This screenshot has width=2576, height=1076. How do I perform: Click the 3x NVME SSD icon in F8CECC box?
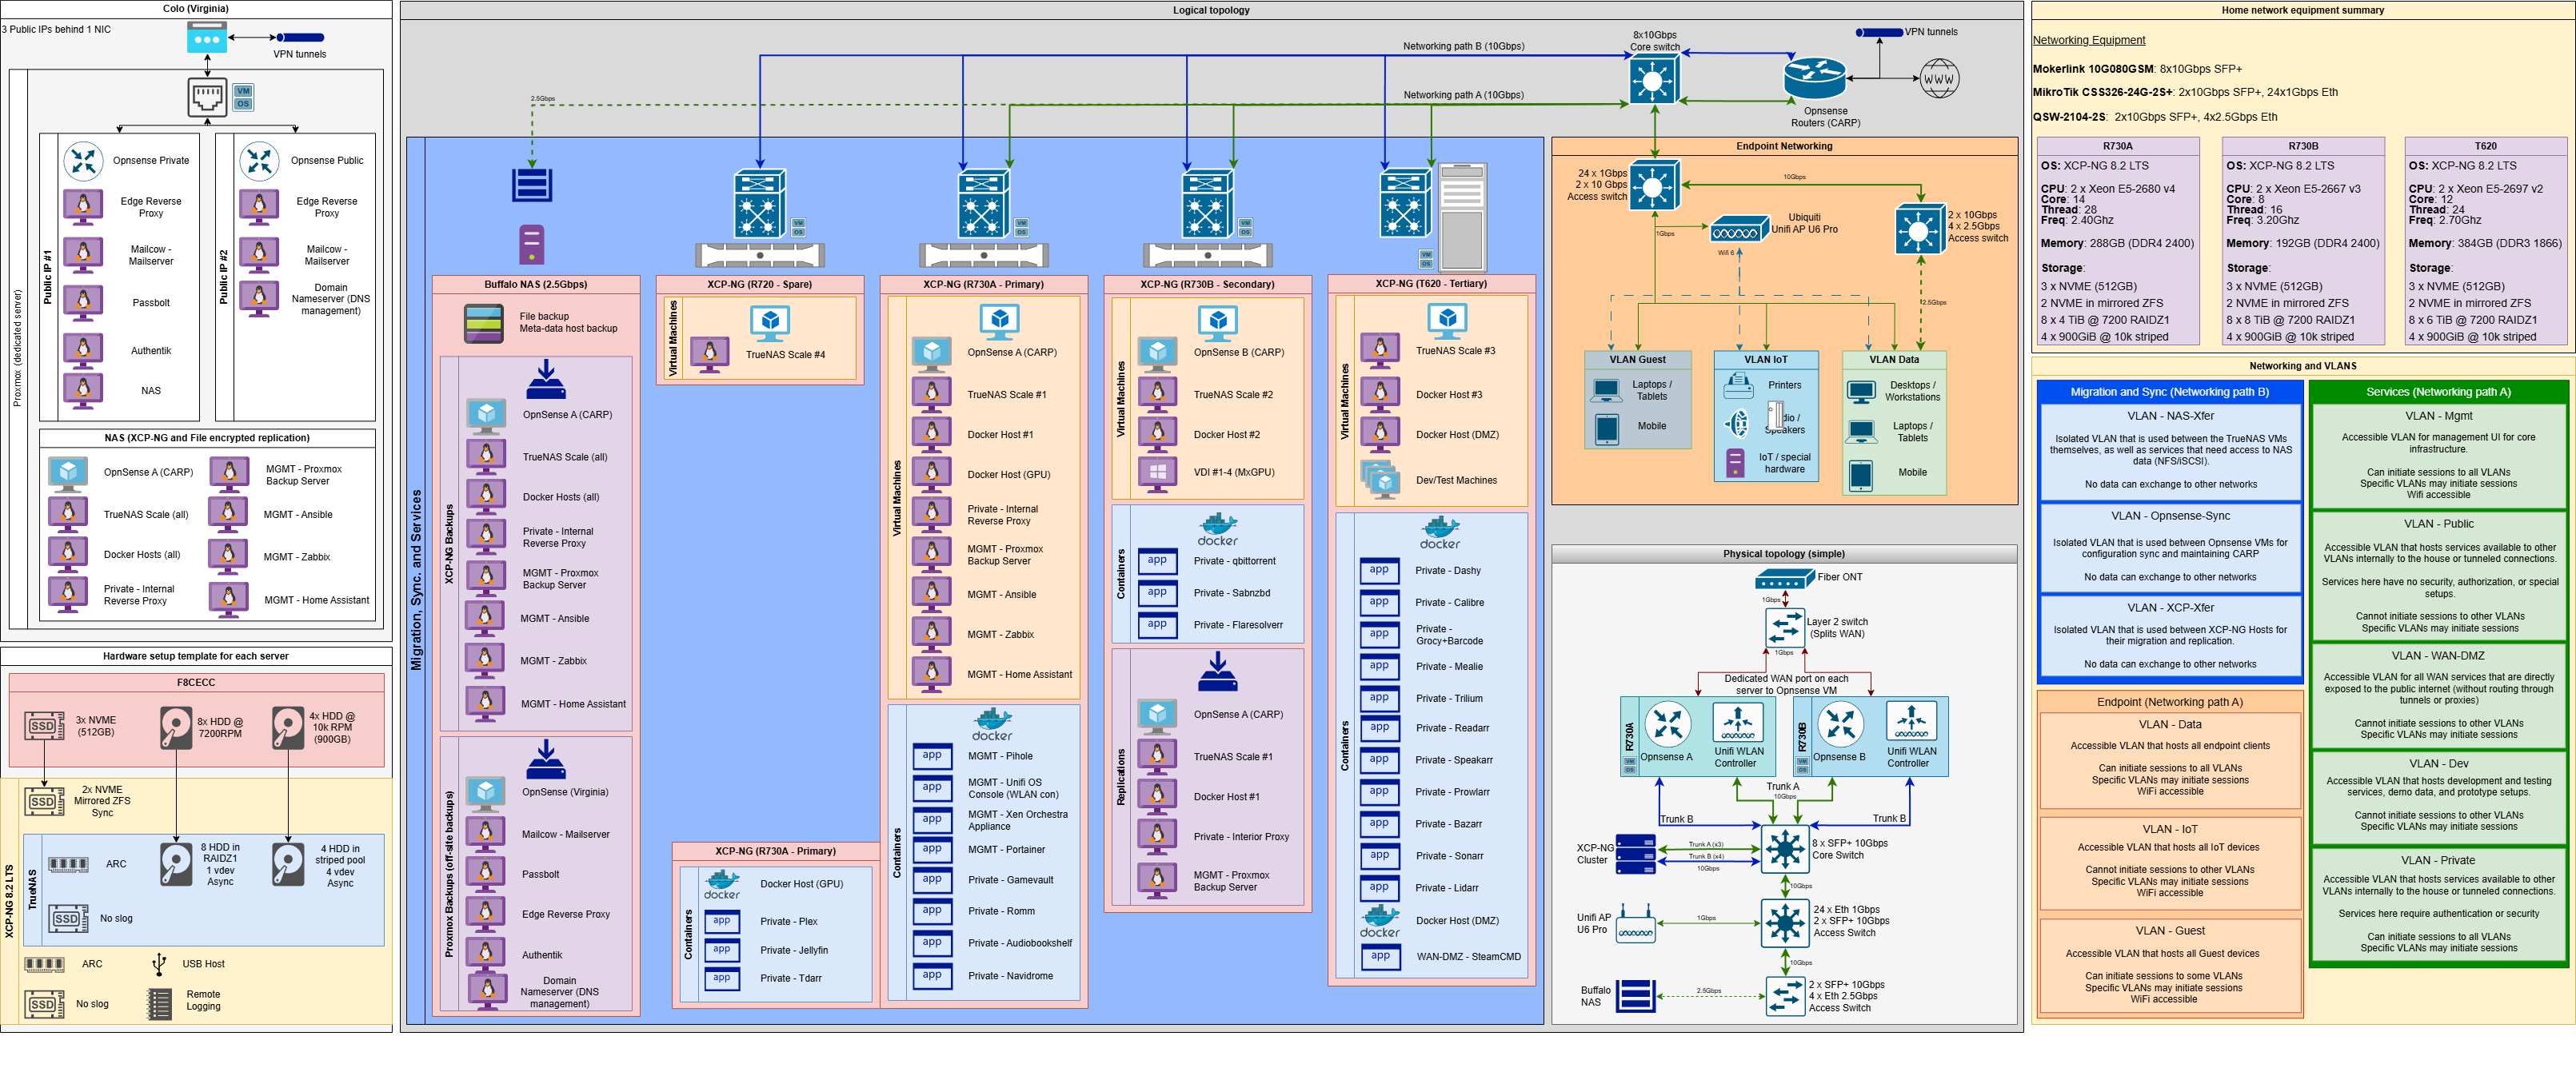(43, 726)
